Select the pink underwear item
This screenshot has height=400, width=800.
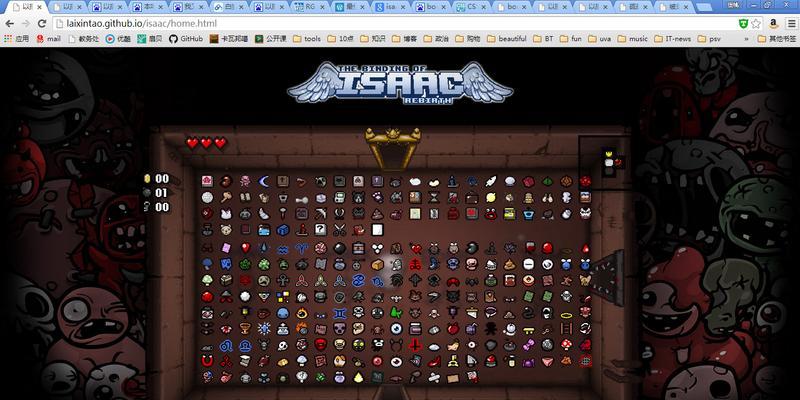pyautogui.click(x=547, y=361)
